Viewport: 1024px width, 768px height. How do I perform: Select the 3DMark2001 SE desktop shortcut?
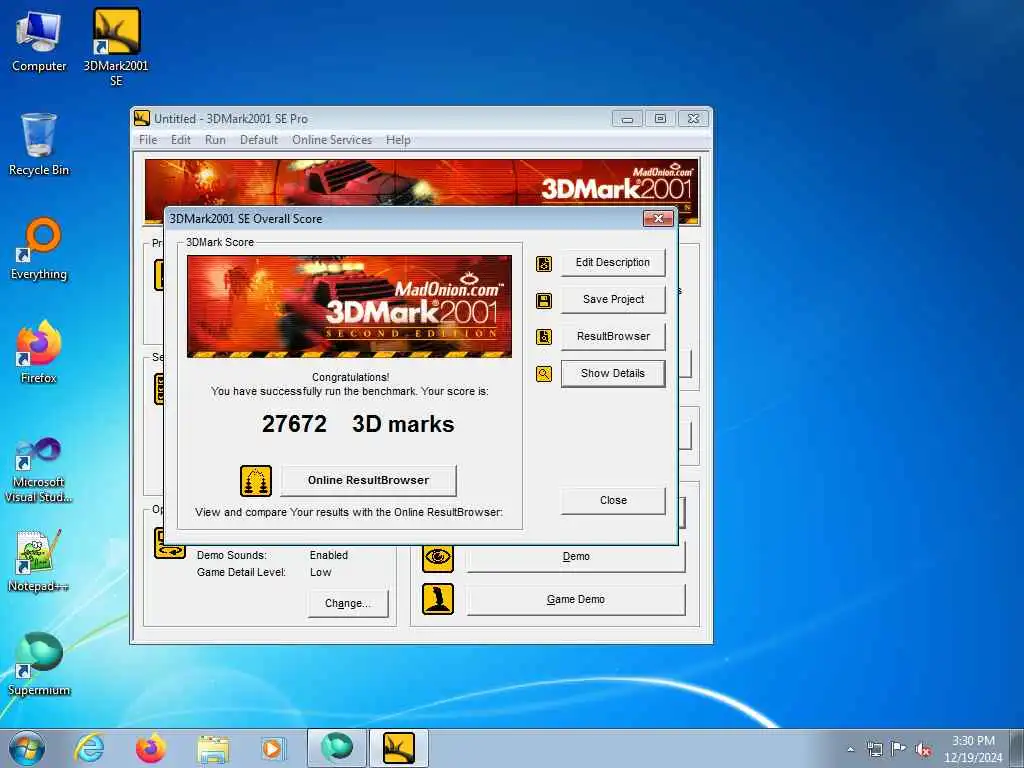(x=116, y=47)
